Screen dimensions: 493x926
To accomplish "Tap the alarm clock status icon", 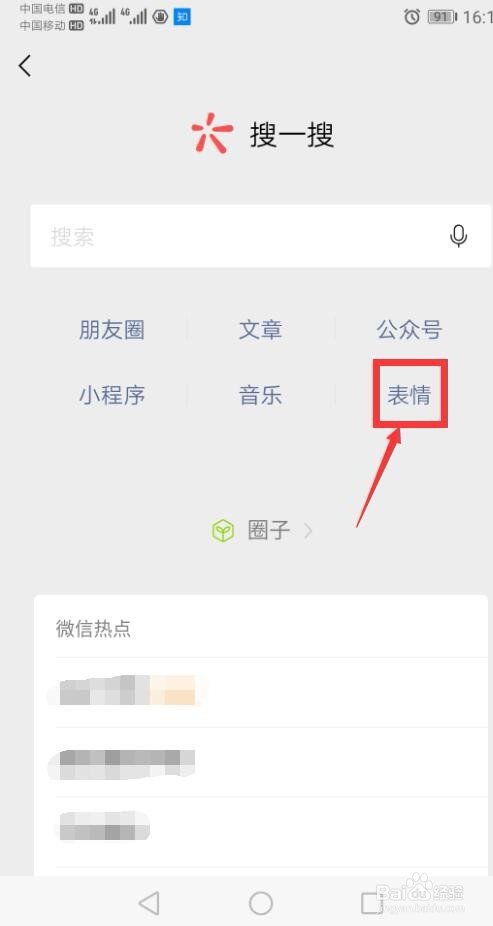I will click(412, 17).
